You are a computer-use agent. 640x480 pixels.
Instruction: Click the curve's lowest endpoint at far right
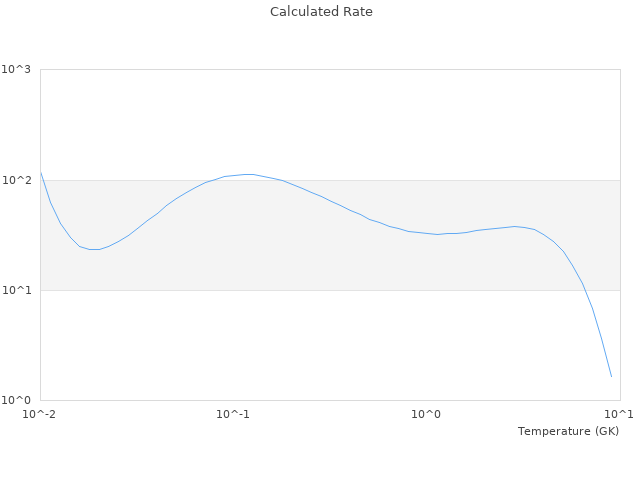coord(611,377)
